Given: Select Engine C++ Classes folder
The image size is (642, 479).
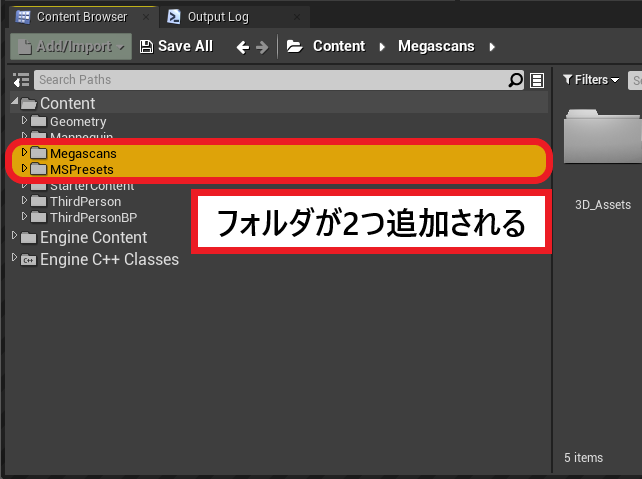Looking at the screenshot, I should [x=109, y=260].
